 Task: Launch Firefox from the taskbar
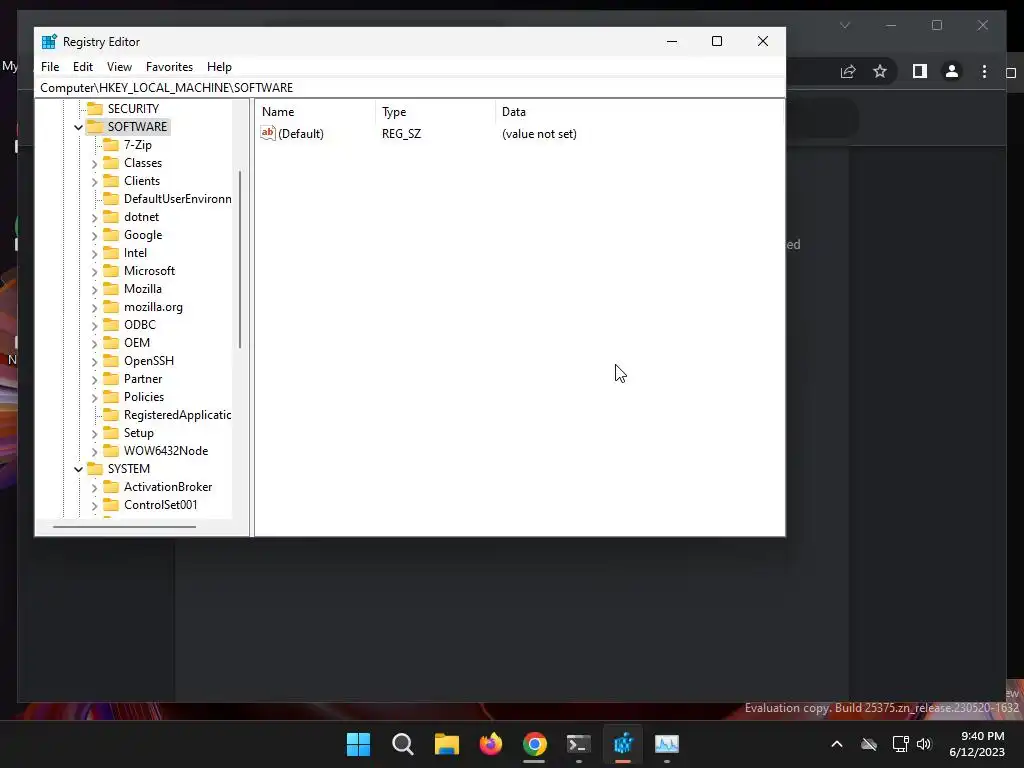coord(490,744)
